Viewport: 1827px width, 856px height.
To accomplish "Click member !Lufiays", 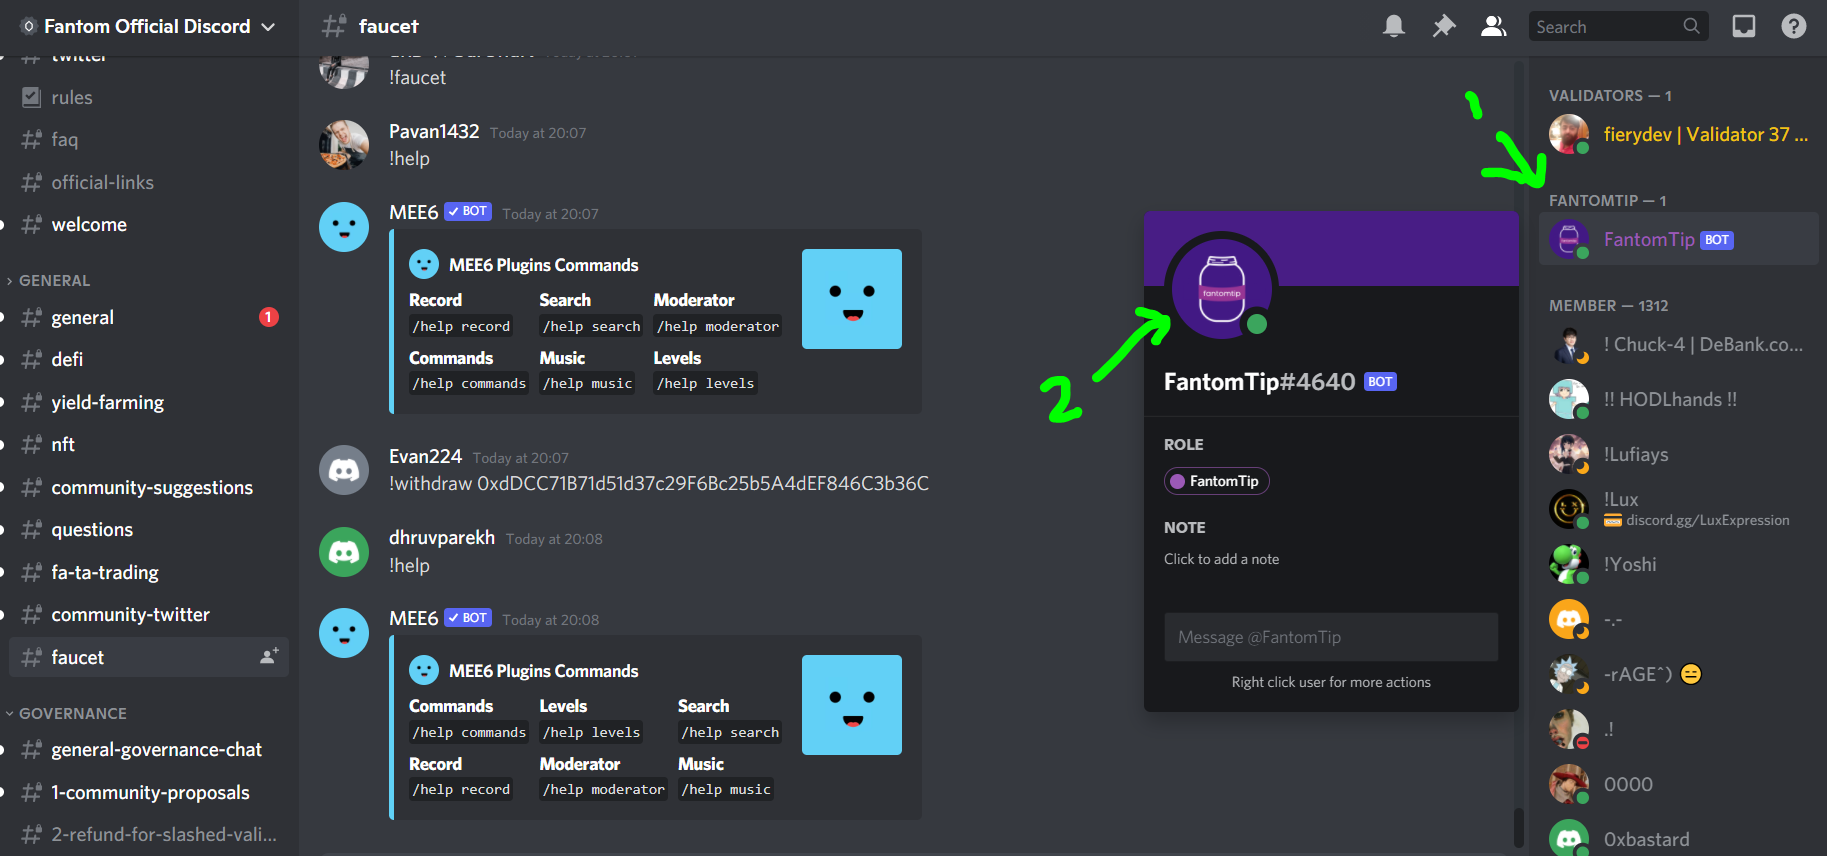I will (1679, 454).
